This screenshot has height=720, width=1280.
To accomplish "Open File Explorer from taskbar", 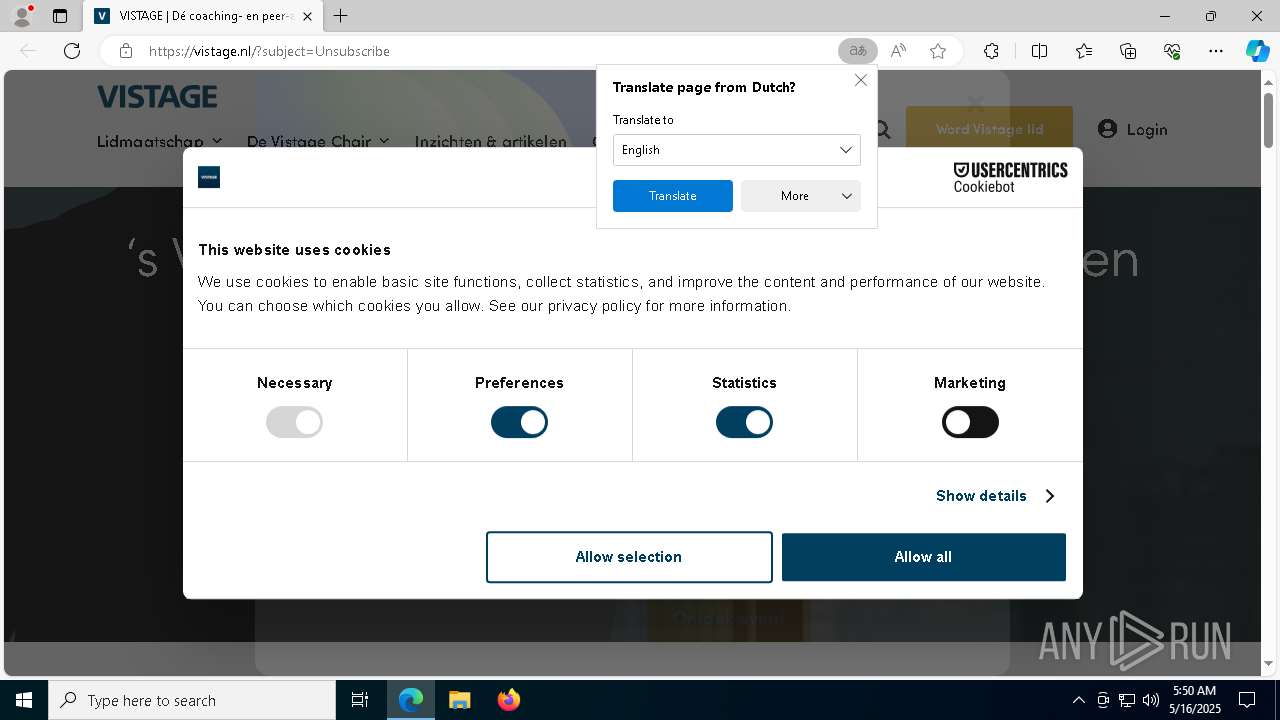I will pos(459,700).
